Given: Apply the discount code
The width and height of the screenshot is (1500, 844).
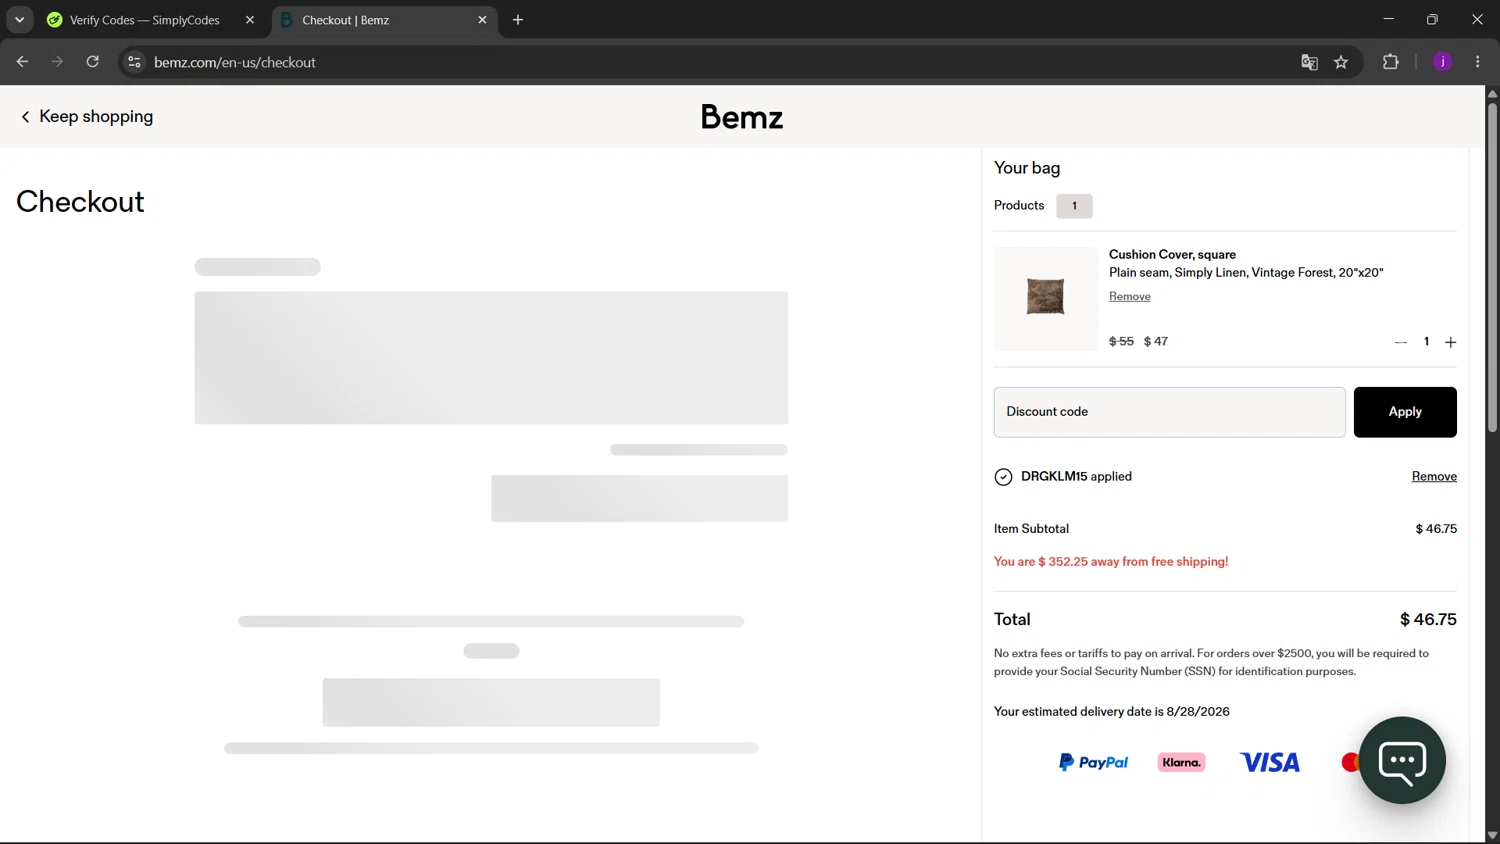Looking at the screenshot, I should click(x=1405, y=412).
